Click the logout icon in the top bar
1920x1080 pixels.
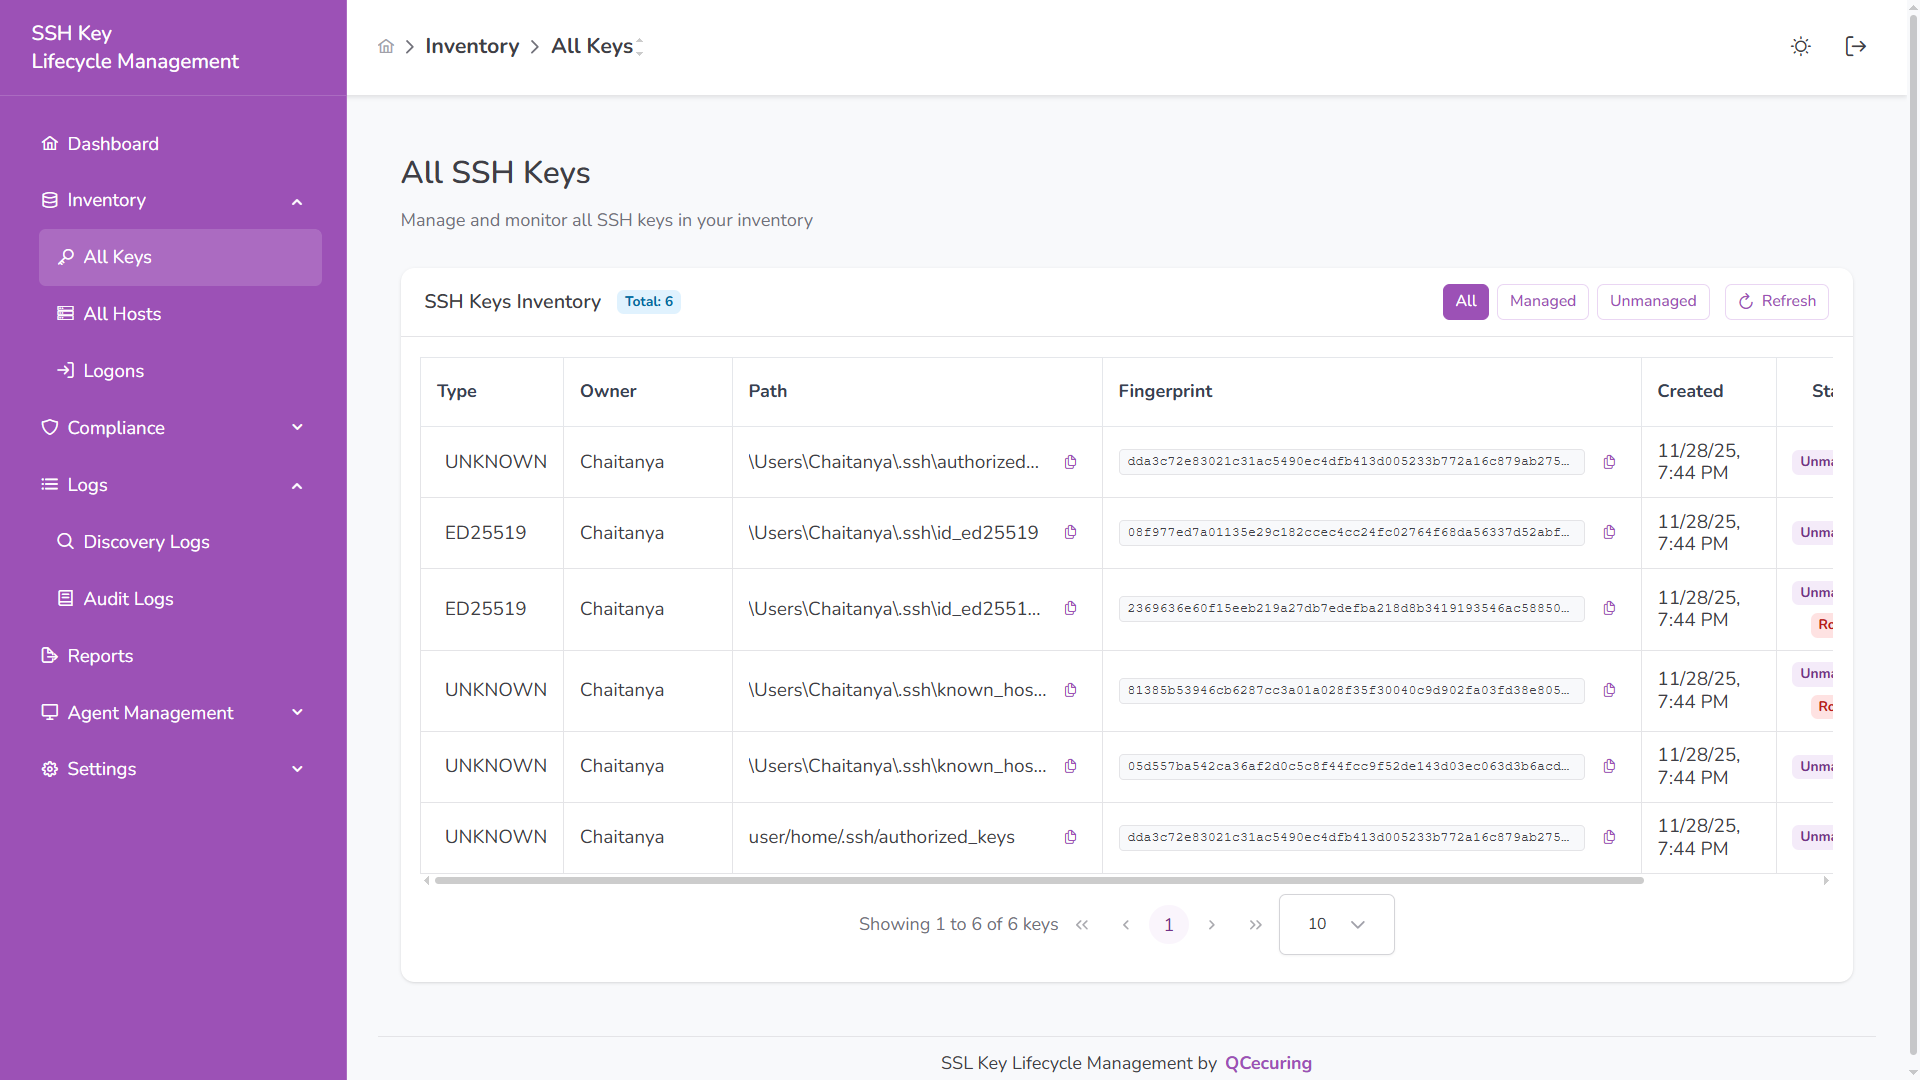[x=1855, y=46]
